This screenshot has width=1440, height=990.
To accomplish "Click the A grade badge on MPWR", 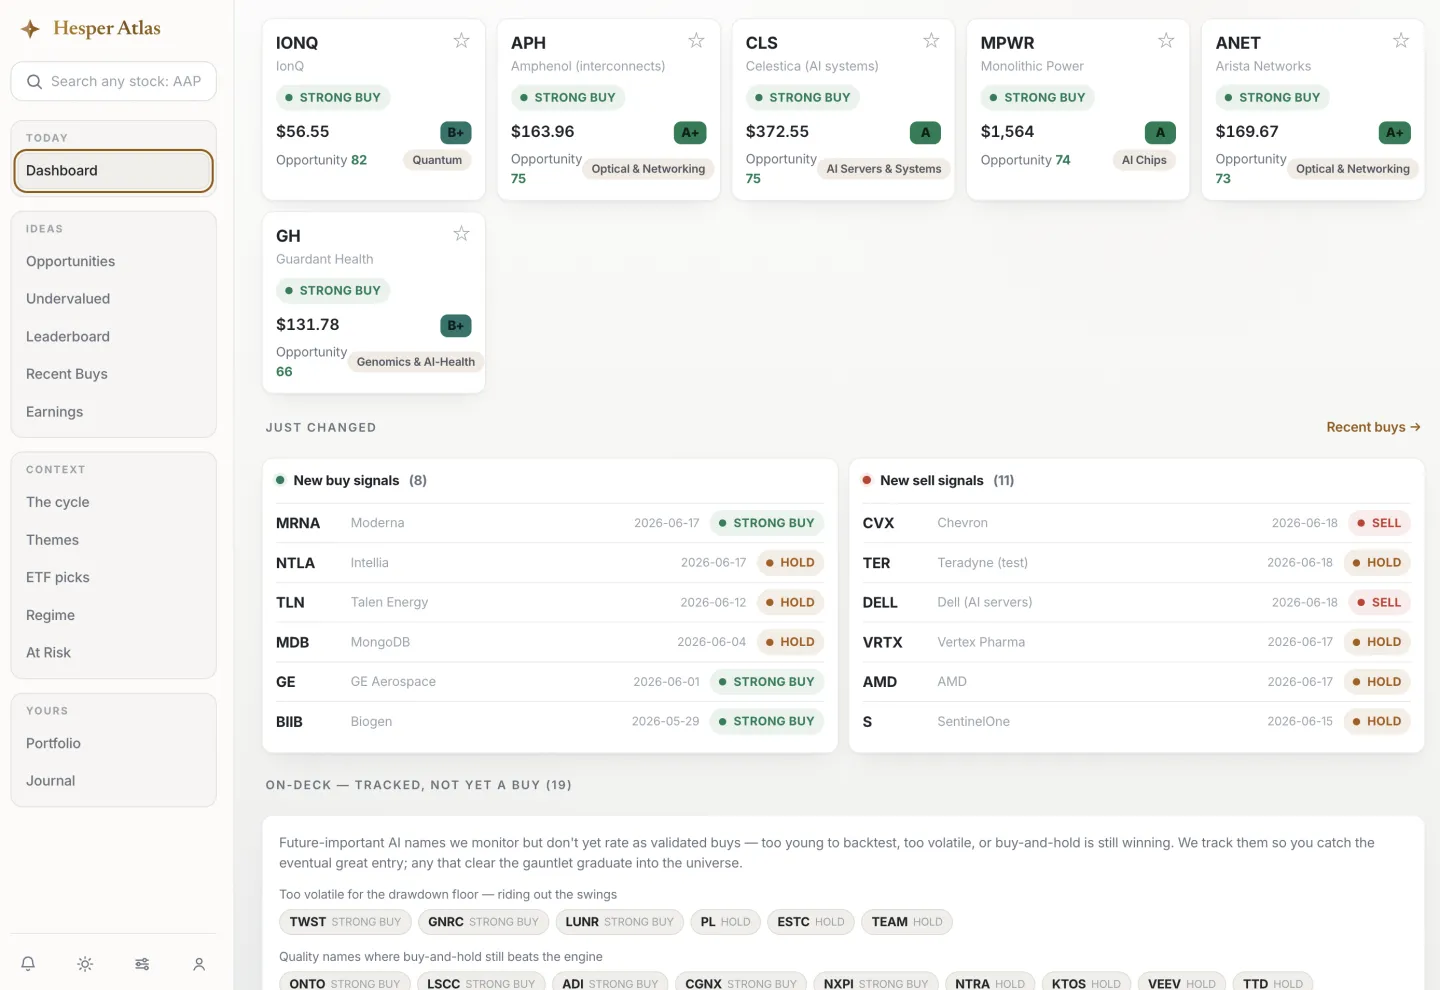I will click(1160, 132).
